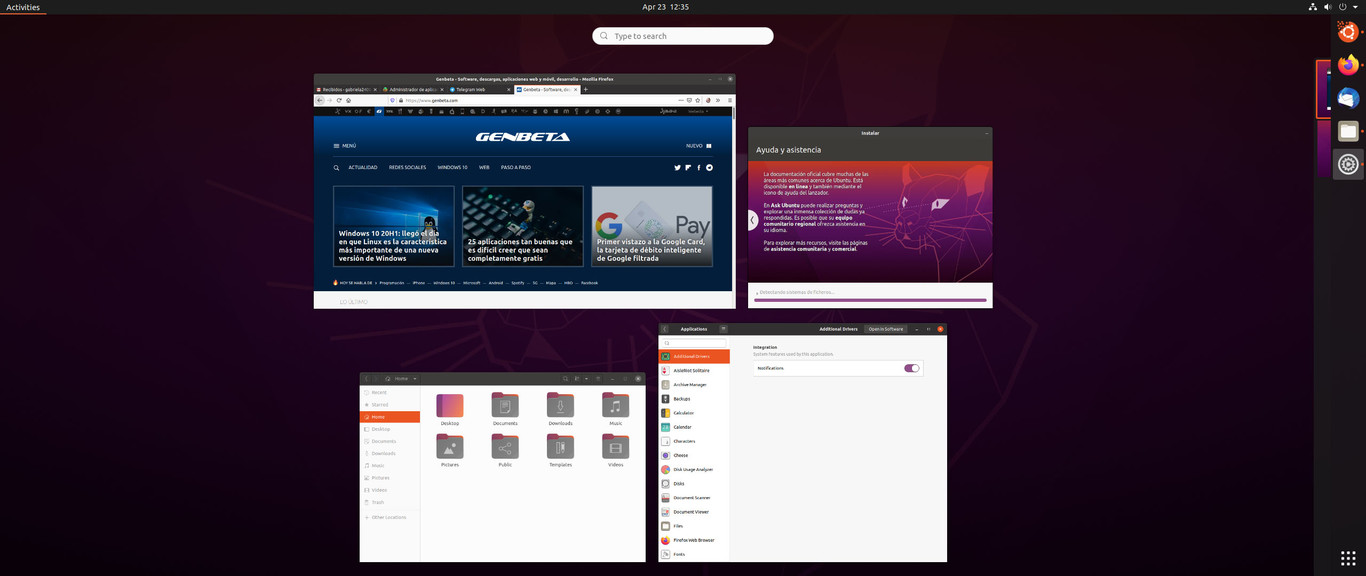
Task: Click the padlock site identity icon
Action: 401,100
